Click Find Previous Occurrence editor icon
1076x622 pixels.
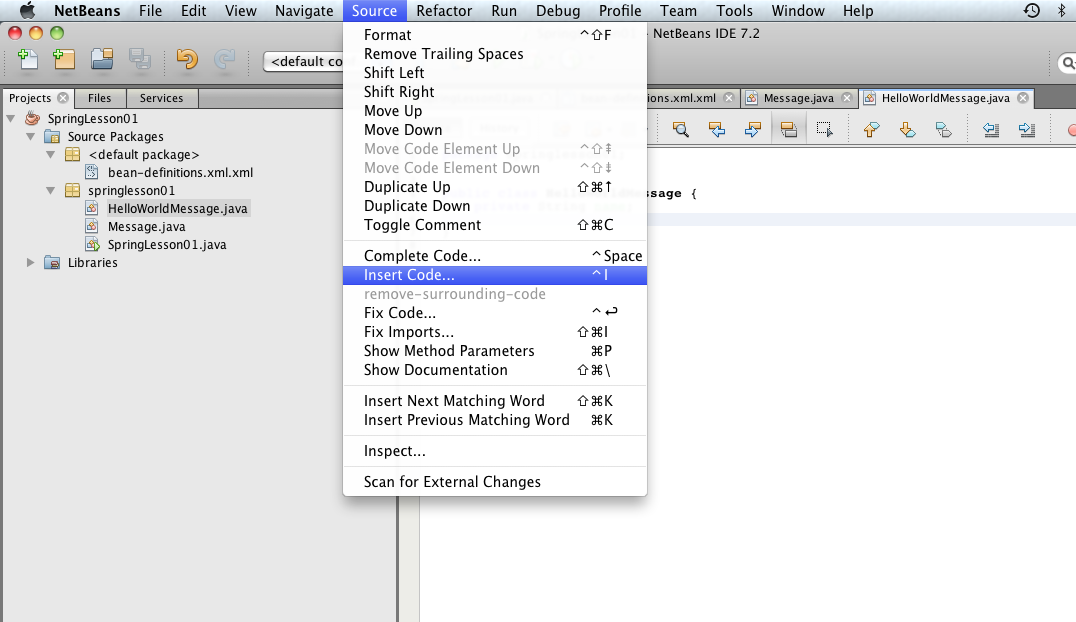click(716, 129)
